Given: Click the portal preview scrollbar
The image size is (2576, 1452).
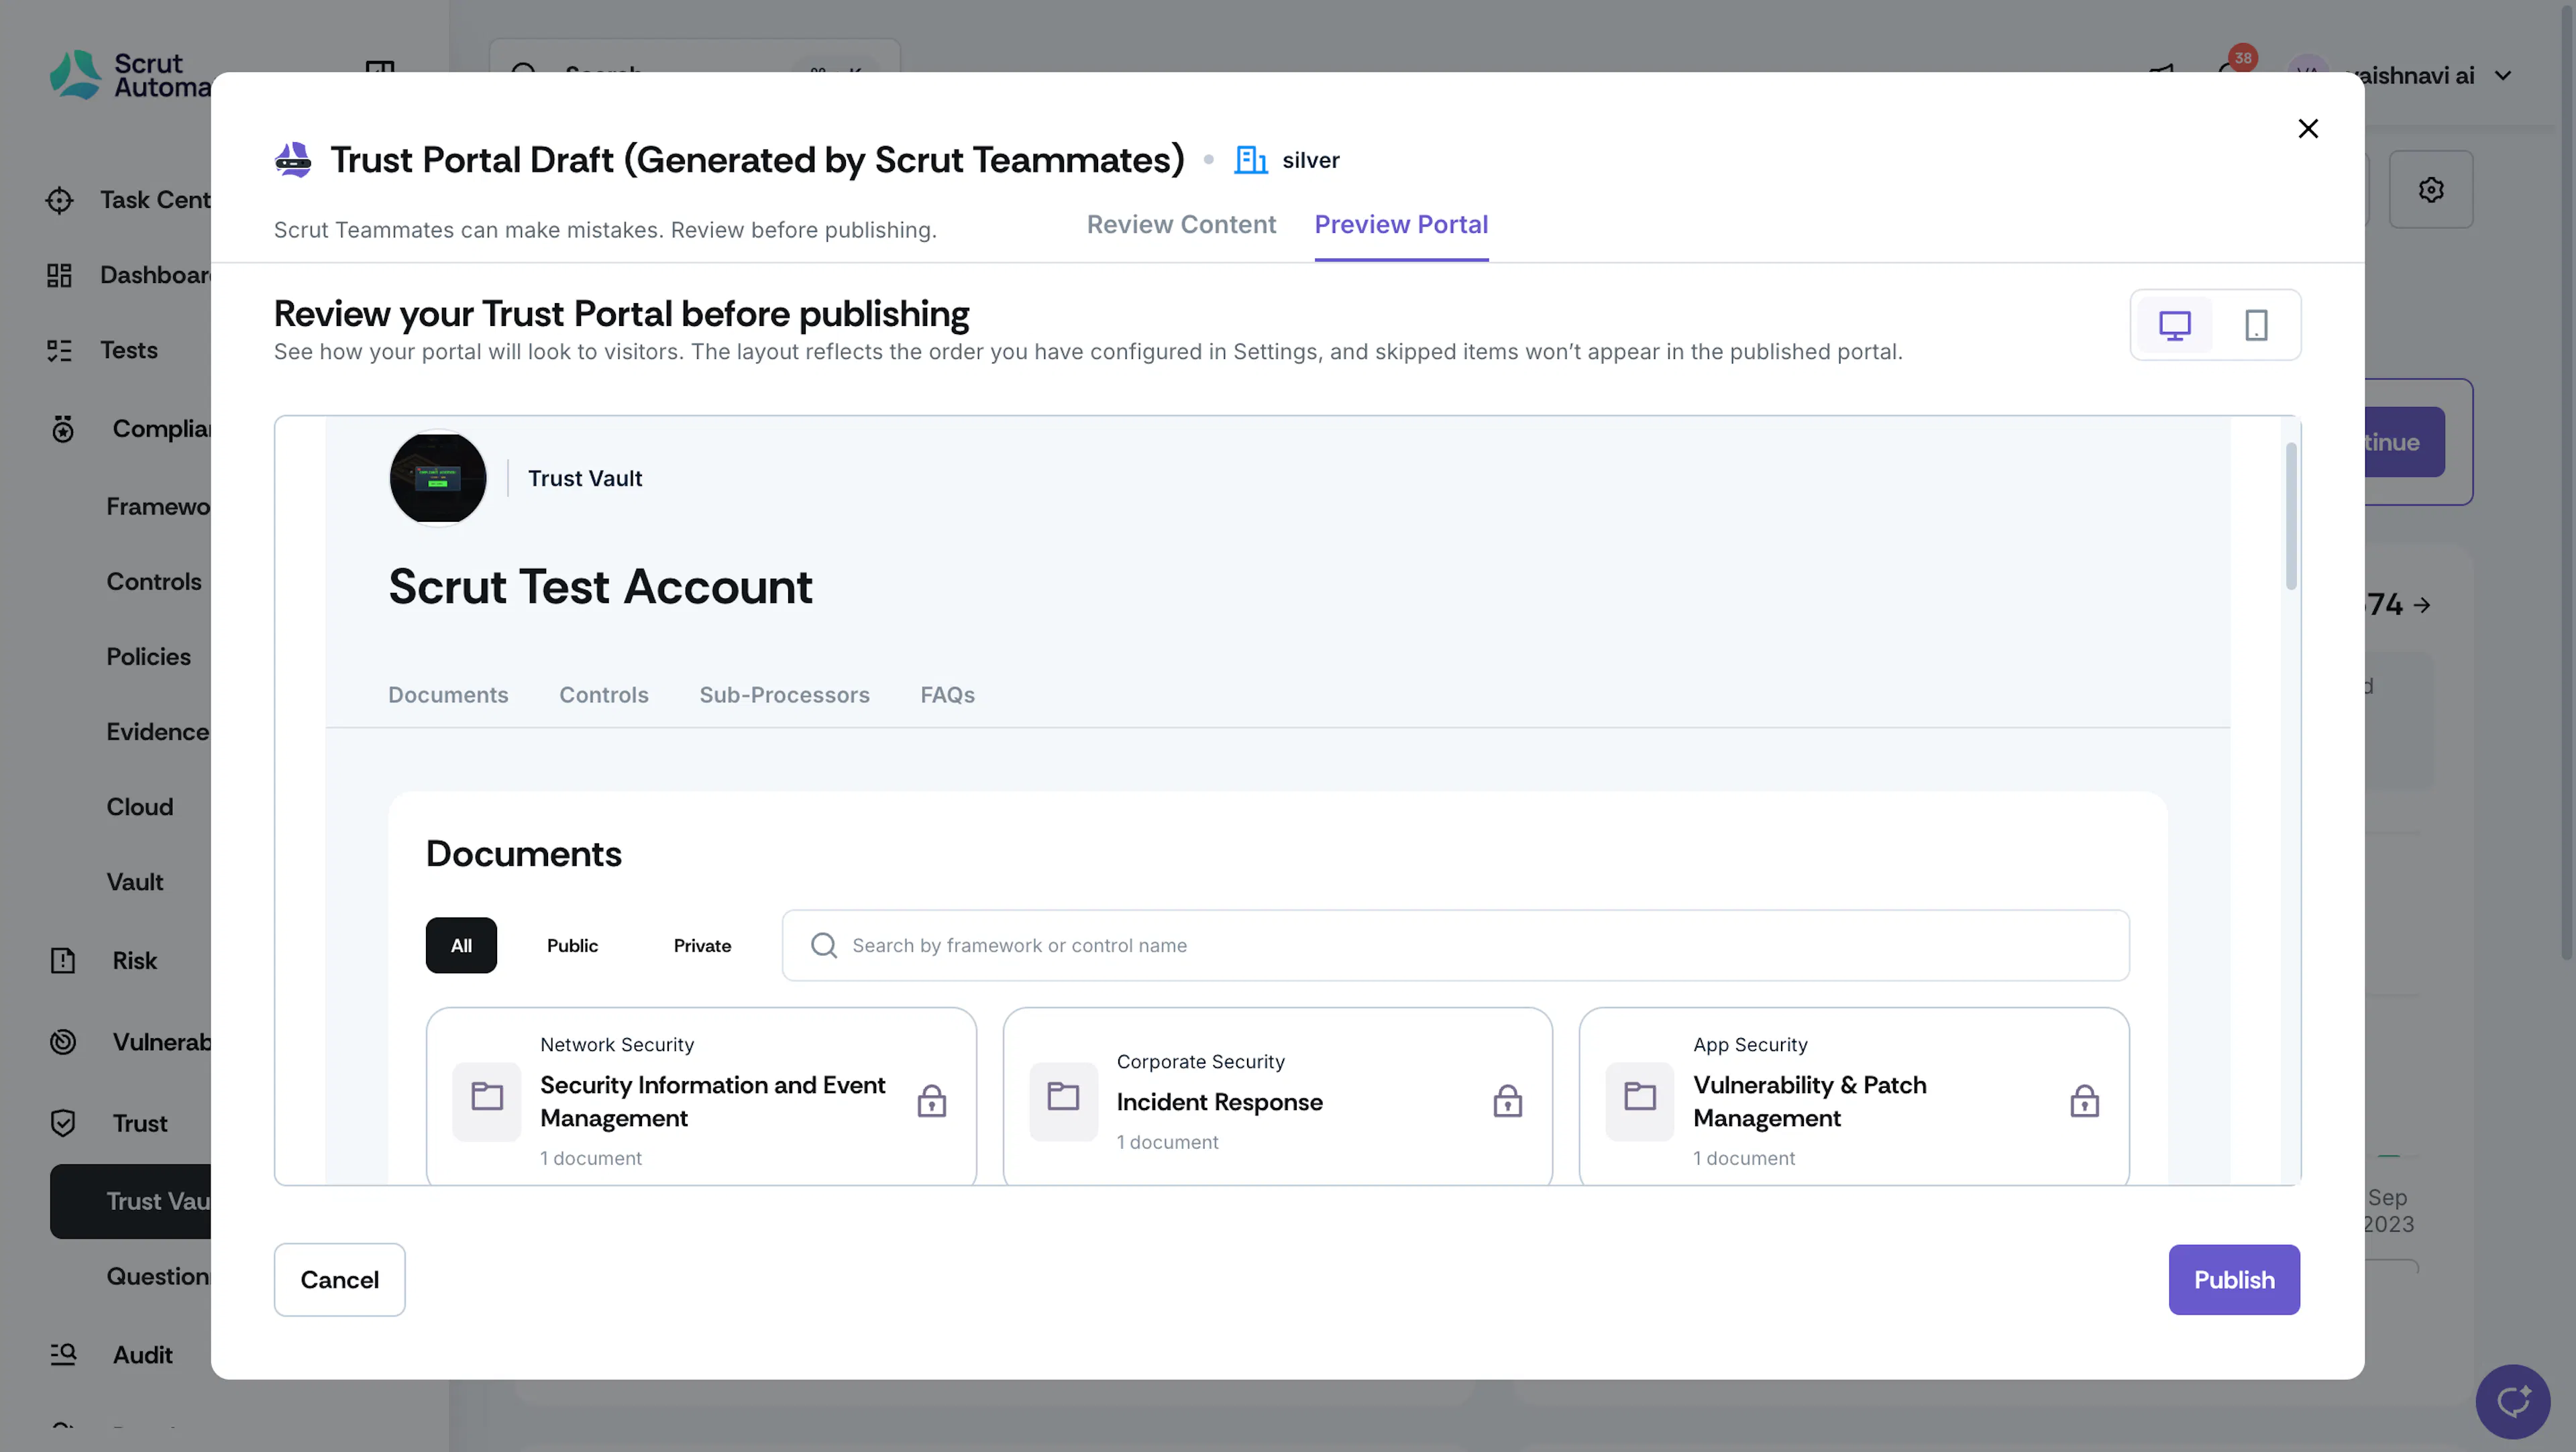Looking at the screenshot, I should tap(2291, 516).
